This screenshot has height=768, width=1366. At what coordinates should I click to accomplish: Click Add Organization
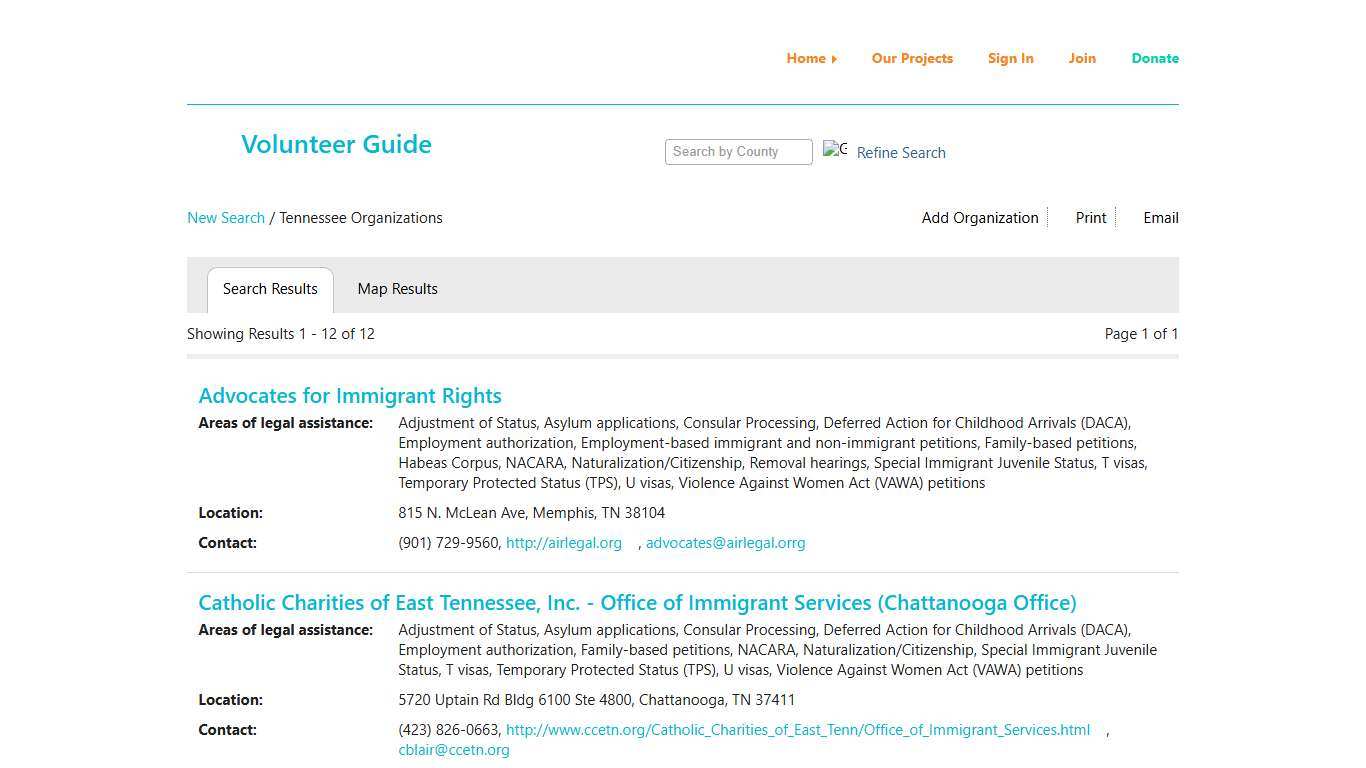pos(979,217)
